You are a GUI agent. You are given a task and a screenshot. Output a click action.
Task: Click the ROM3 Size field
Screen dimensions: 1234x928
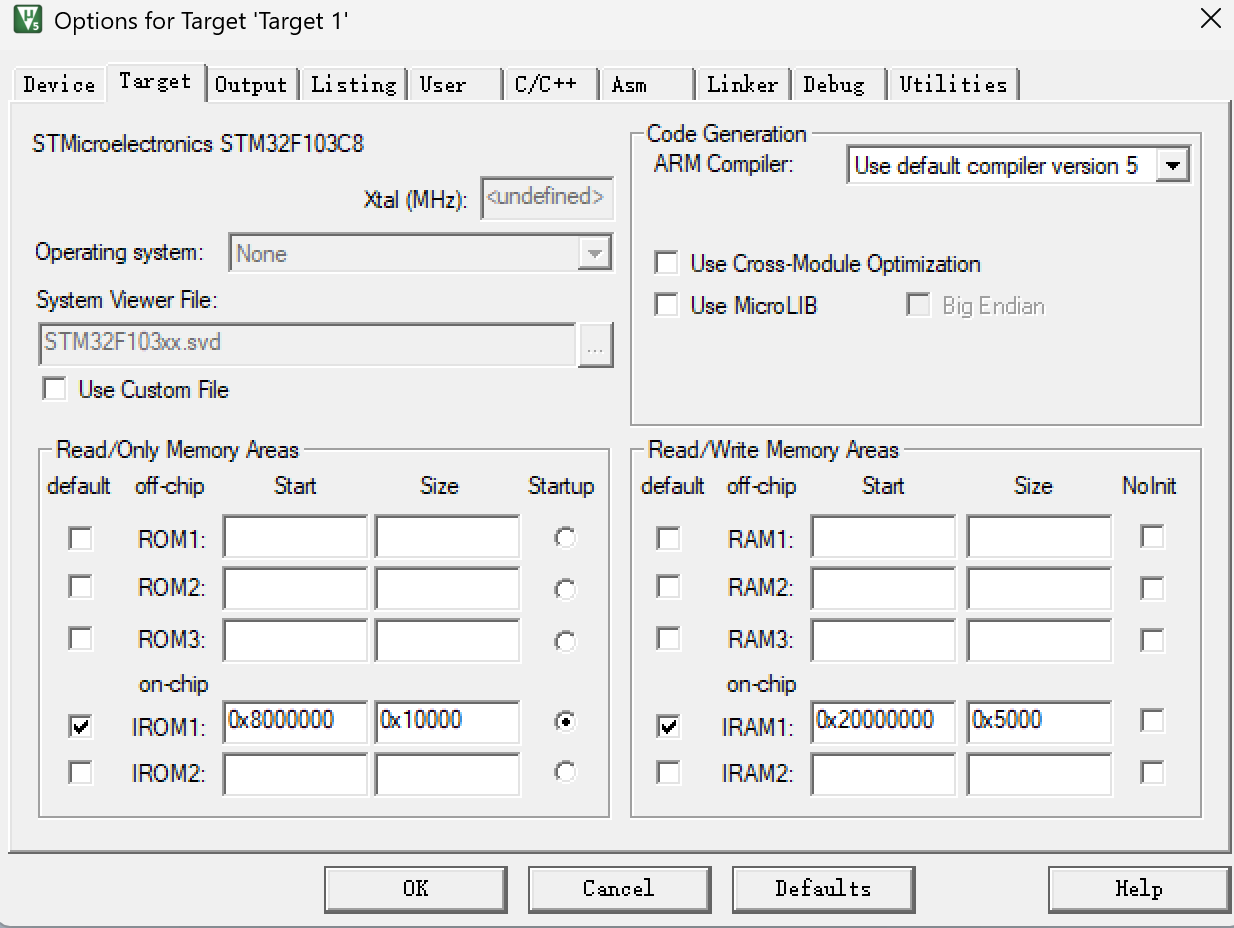point(447,640)
